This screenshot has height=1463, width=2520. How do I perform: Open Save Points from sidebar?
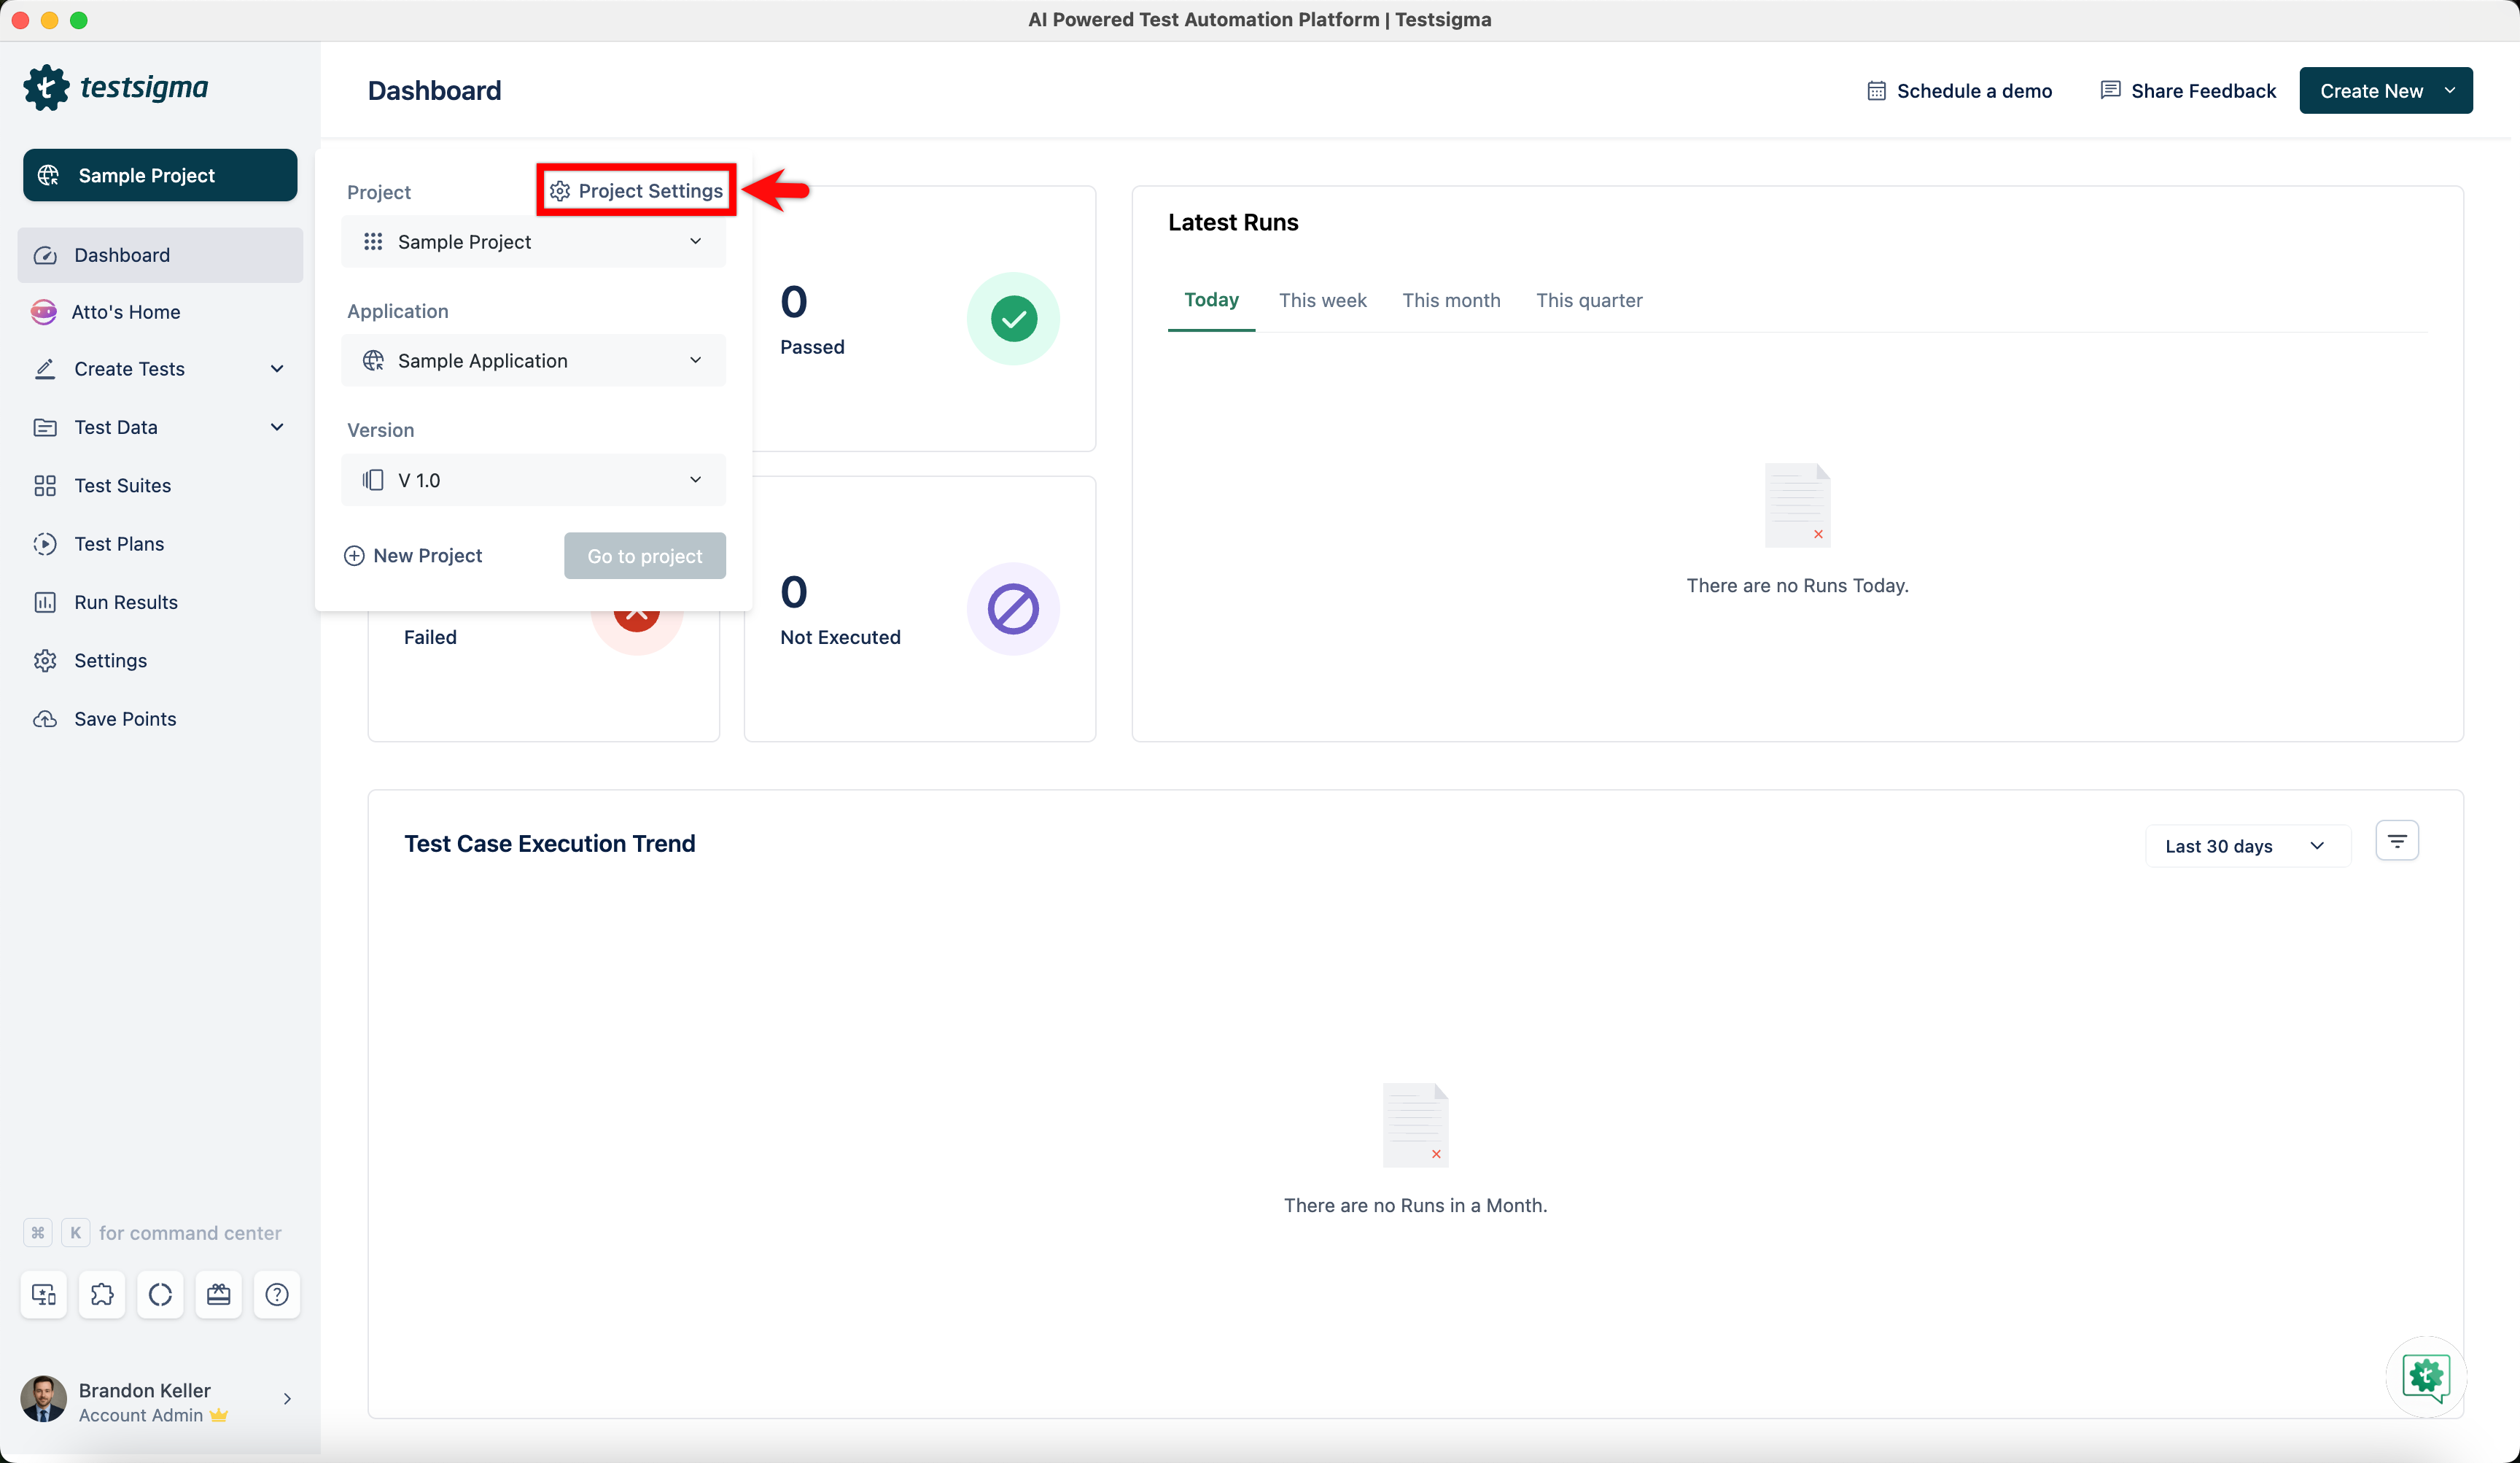[x=125, y=718]
